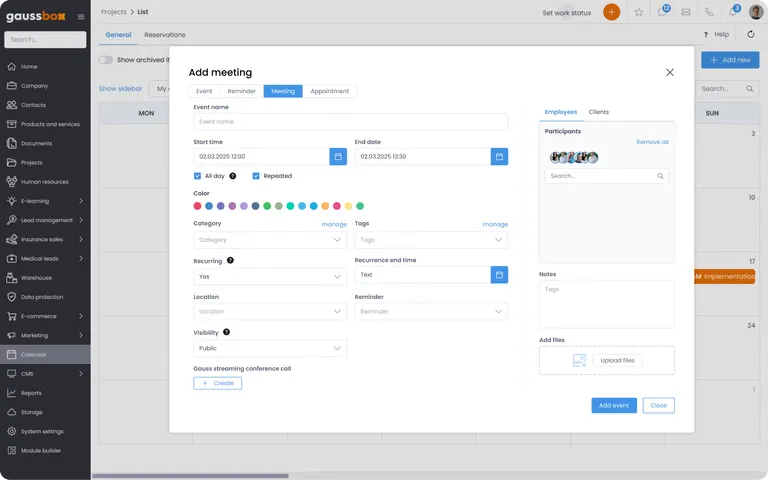Open notifications bell icon
Image resolution: width=768 pixels, height=480 pixels.
[x=734, y=11]
